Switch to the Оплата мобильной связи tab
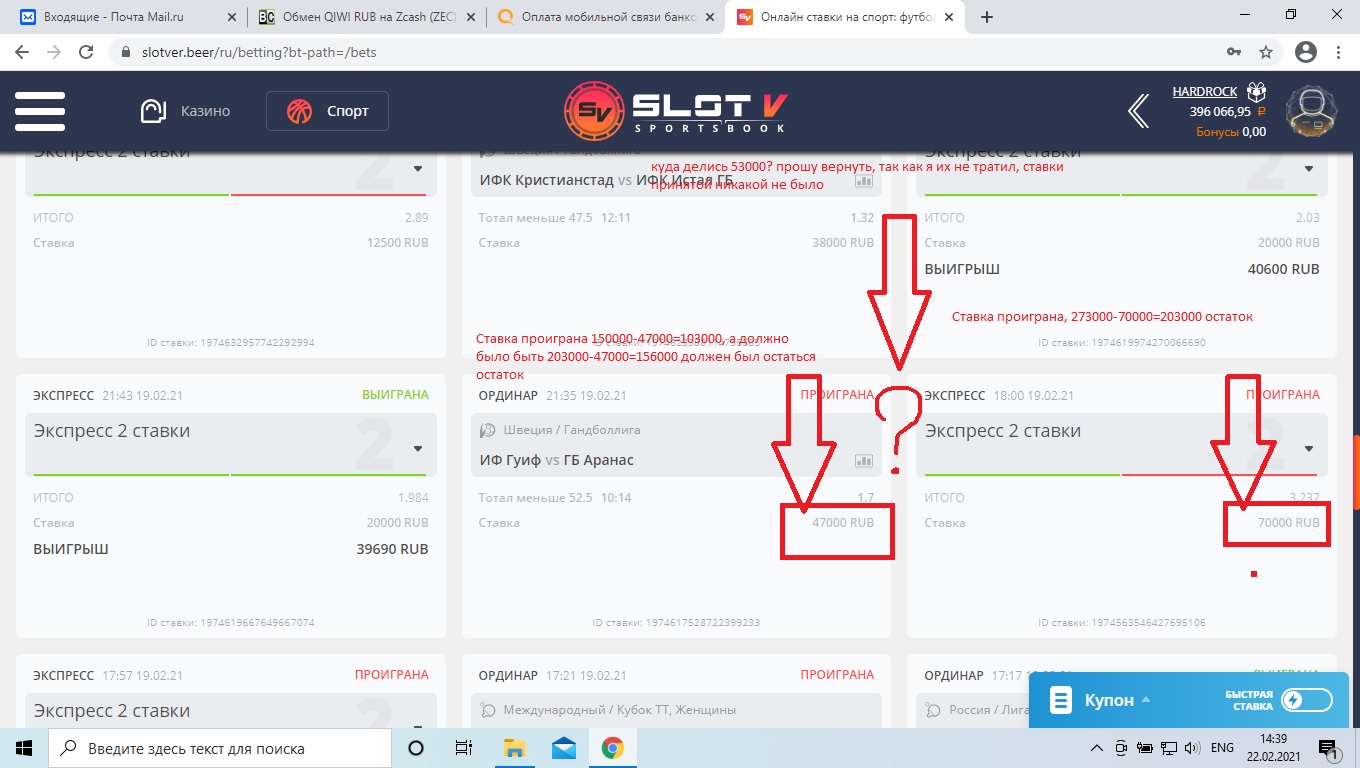The width and height of the screenshot is (1360, 768). tap(605, 17)
